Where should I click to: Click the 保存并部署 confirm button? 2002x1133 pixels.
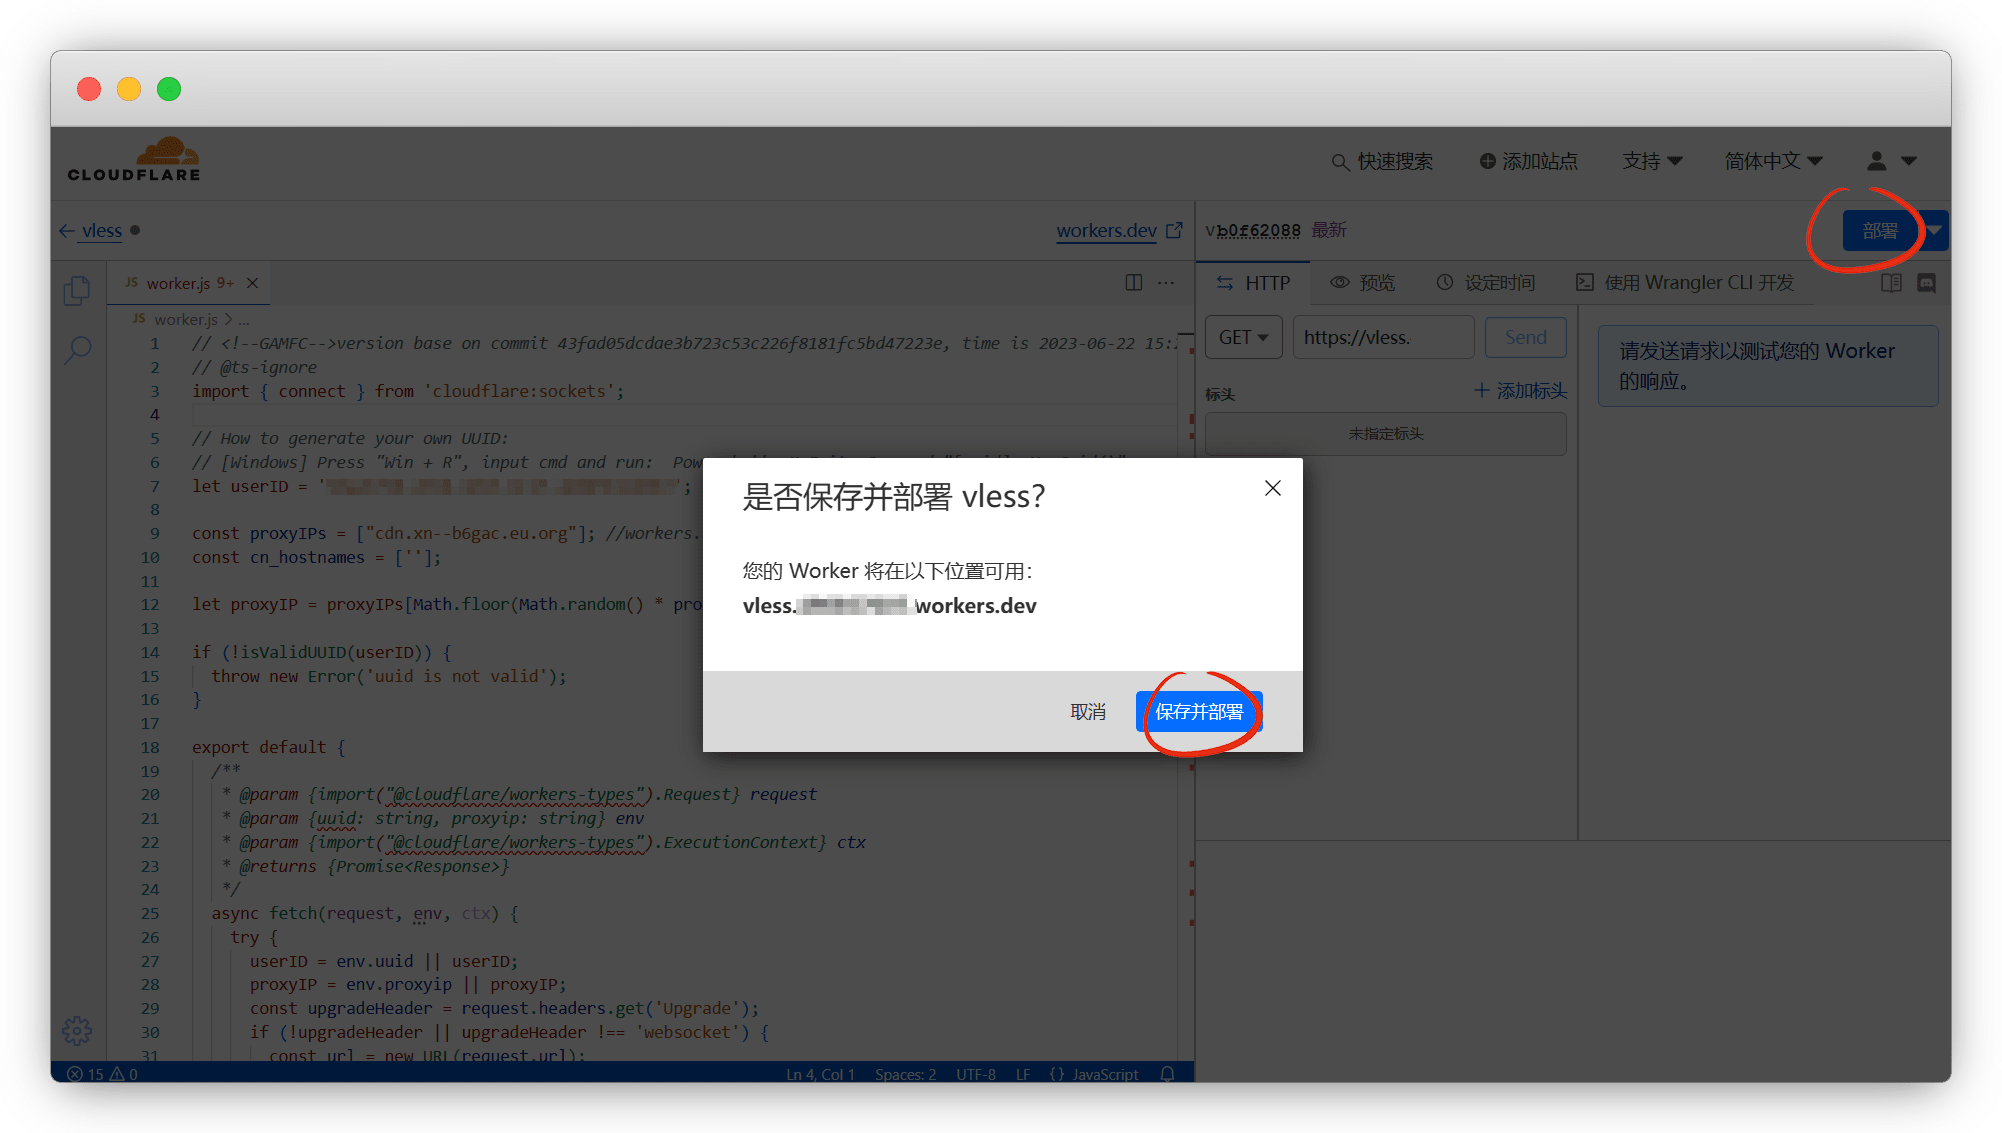[x=1199, y=711]
